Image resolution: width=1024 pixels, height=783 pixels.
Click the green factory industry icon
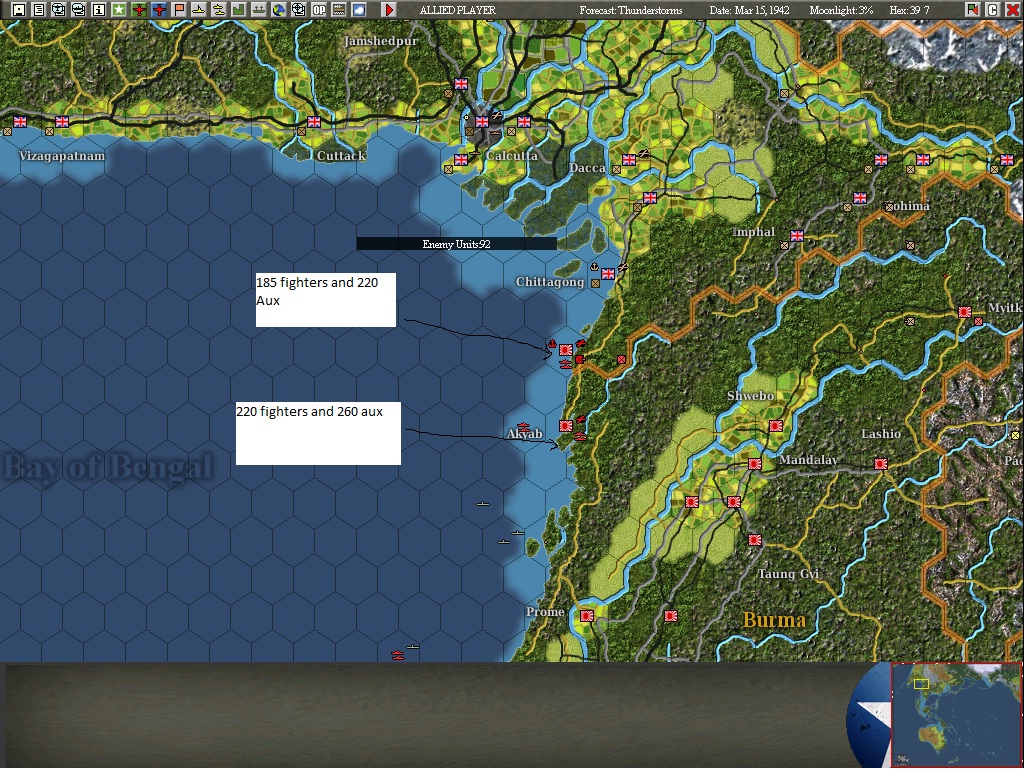(239, 9)
